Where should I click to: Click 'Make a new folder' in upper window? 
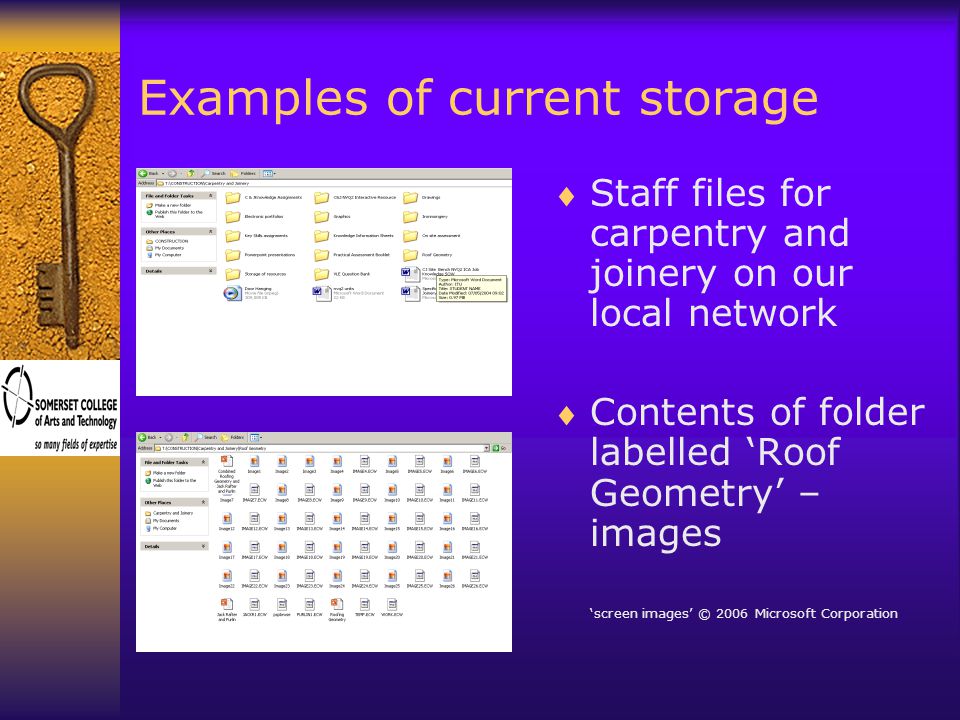168,205
